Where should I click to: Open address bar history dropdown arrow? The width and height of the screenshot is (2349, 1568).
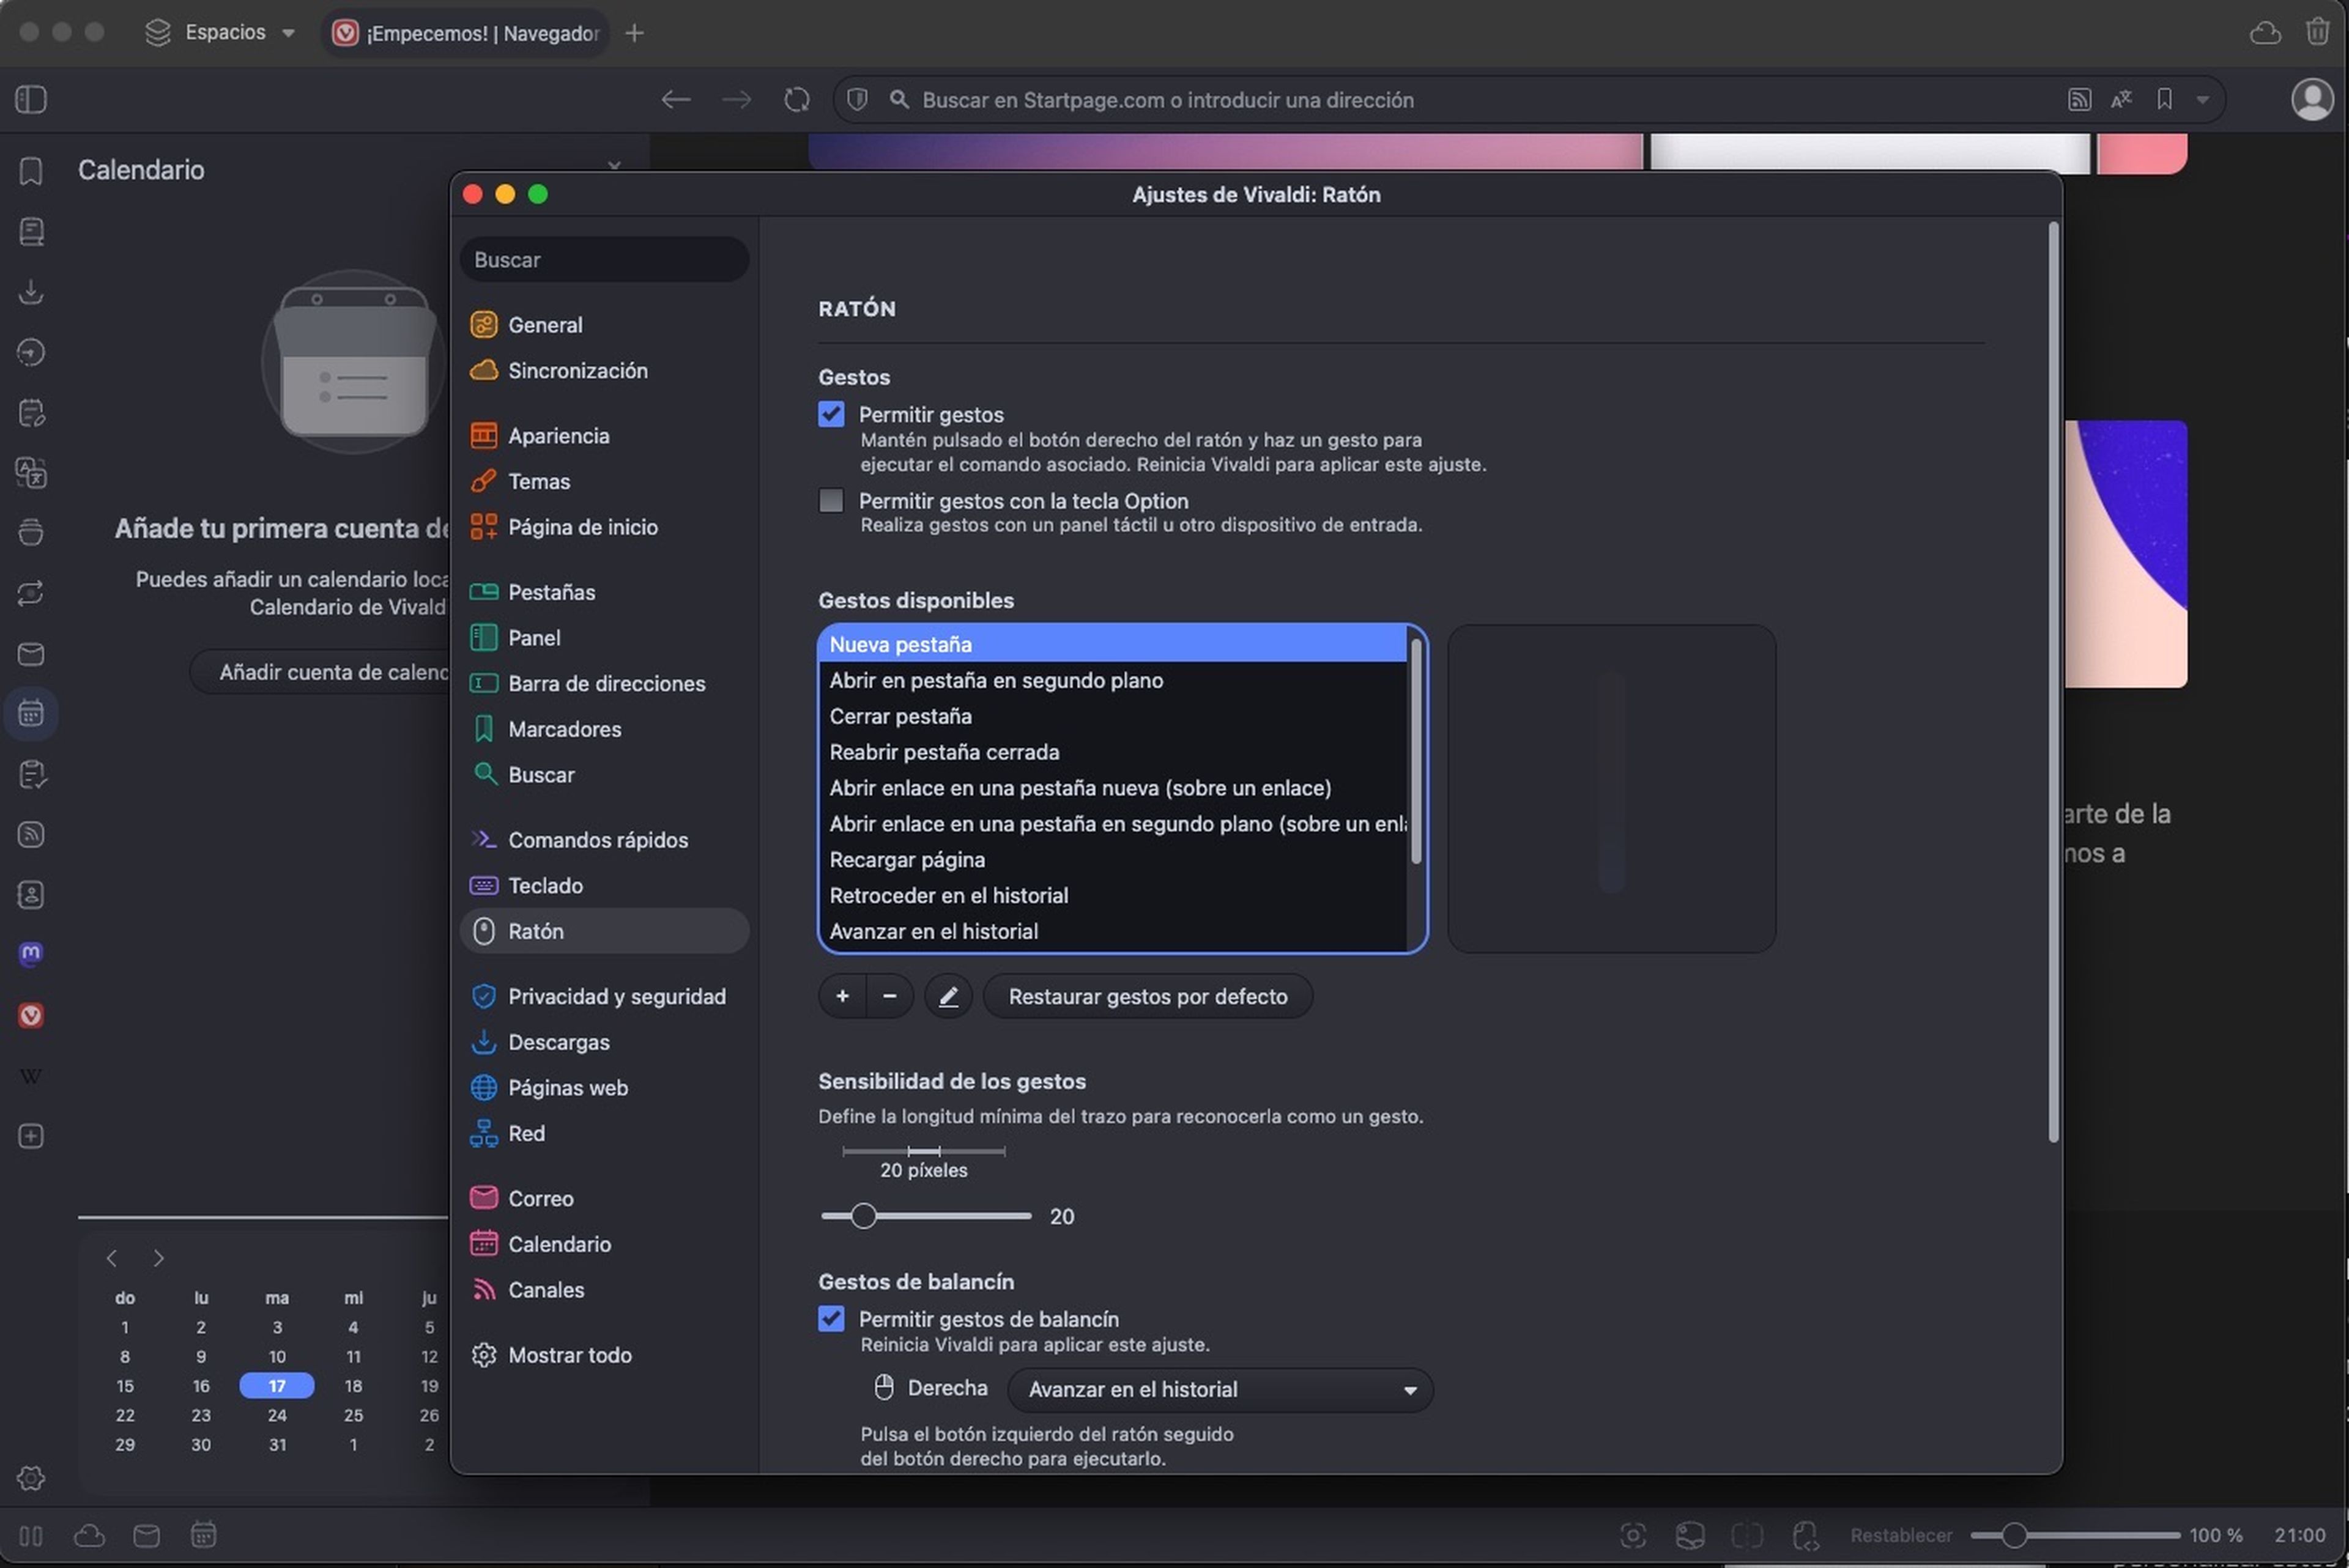pyautogui.click(x=2202, y=100)
